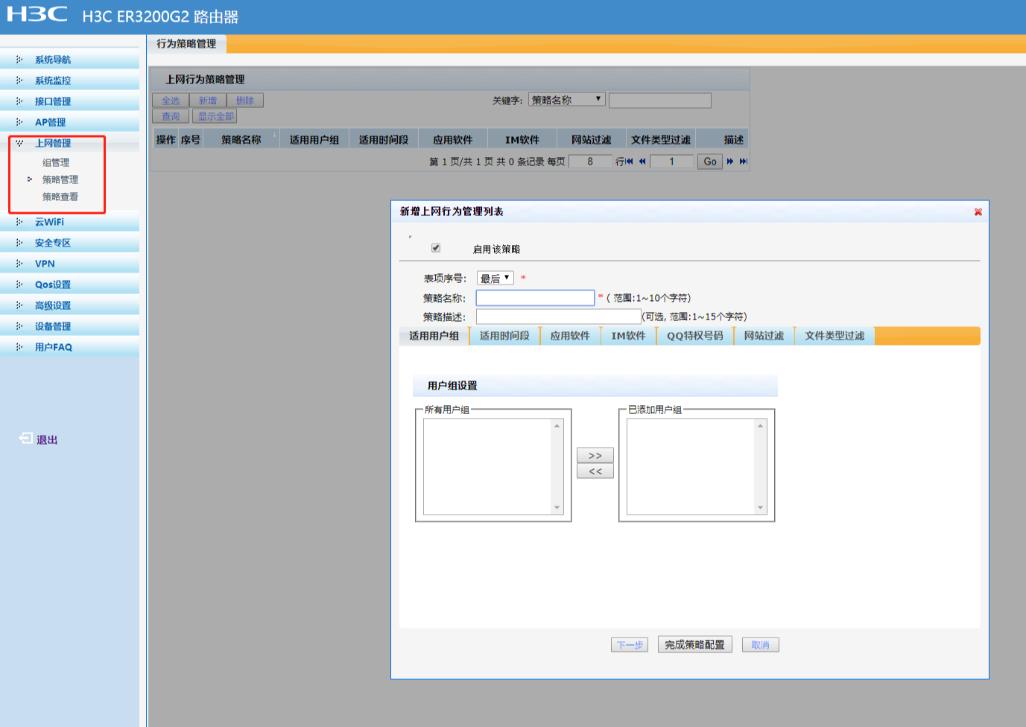Open the QQ特权号码 tab
The width and height of the screenshot is (1026, 727).
(x=695, y=335)
